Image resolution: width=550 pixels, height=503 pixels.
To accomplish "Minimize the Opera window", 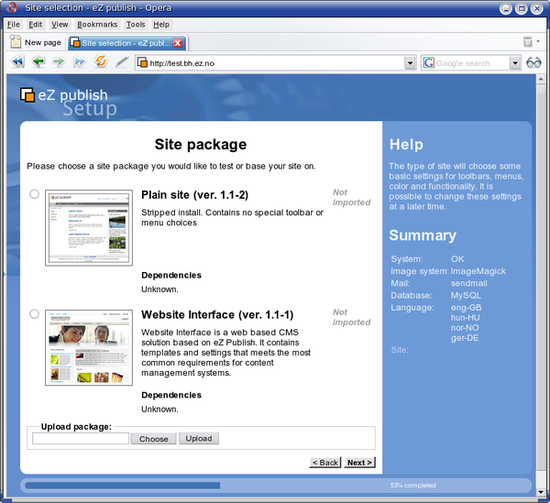I will click(x=505, y=8).
